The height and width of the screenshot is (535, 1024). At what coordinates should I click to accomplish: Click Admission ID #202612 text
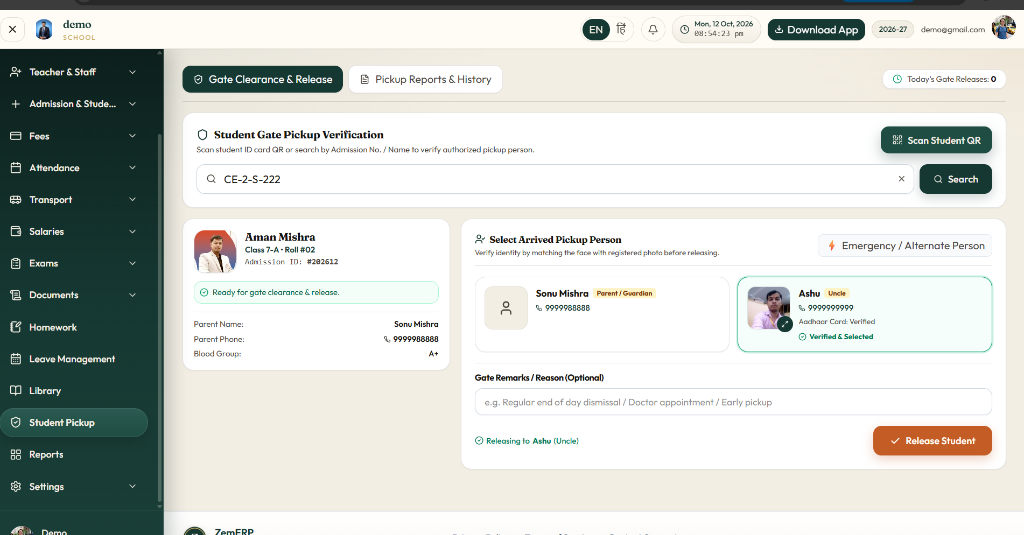pyautogui.click(x=291, y=261)
